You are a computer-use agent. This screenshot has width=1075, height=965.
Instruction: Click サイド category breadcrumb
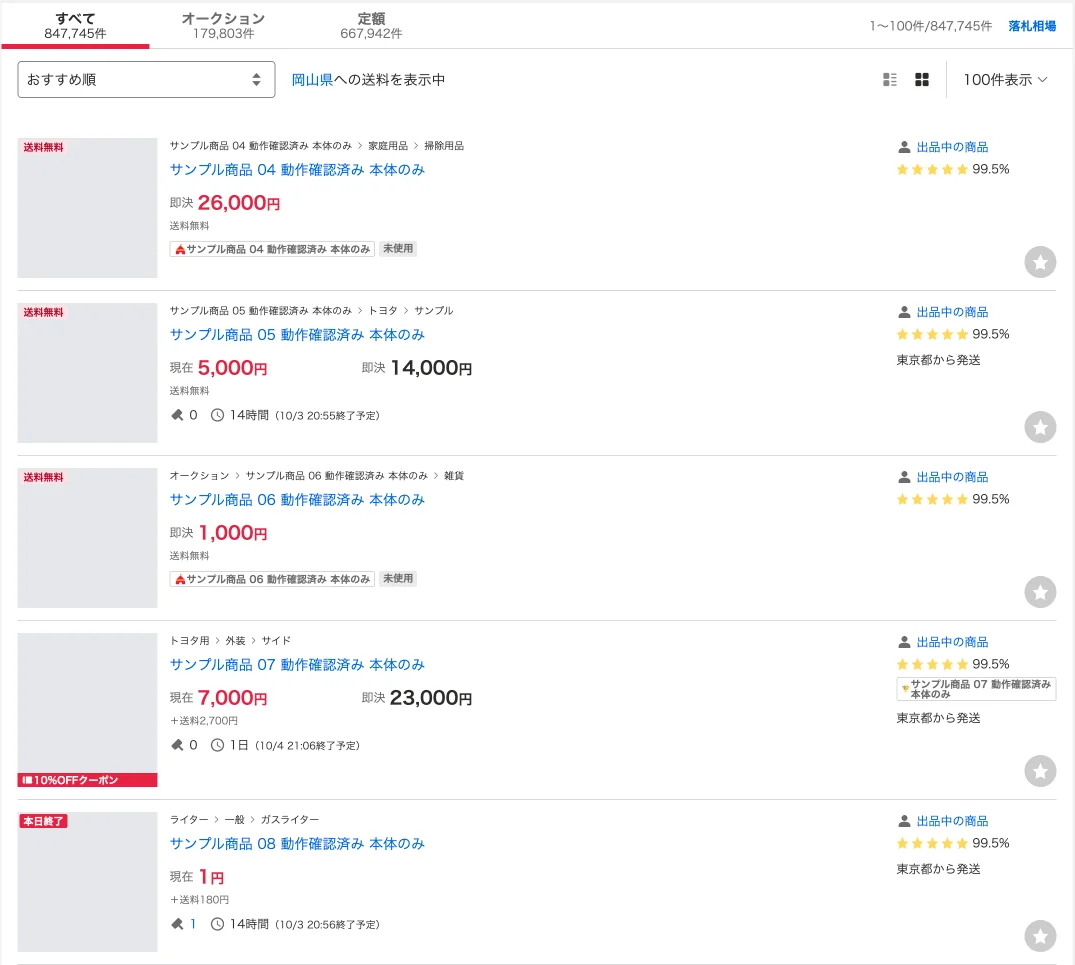point(276,641)
